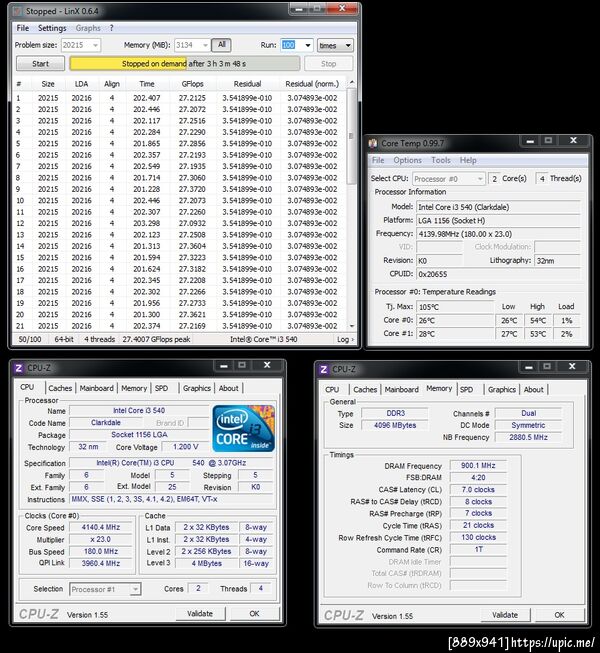Open the LinX question mark help menu
The image size is (600, 653).
coord(111,28)
